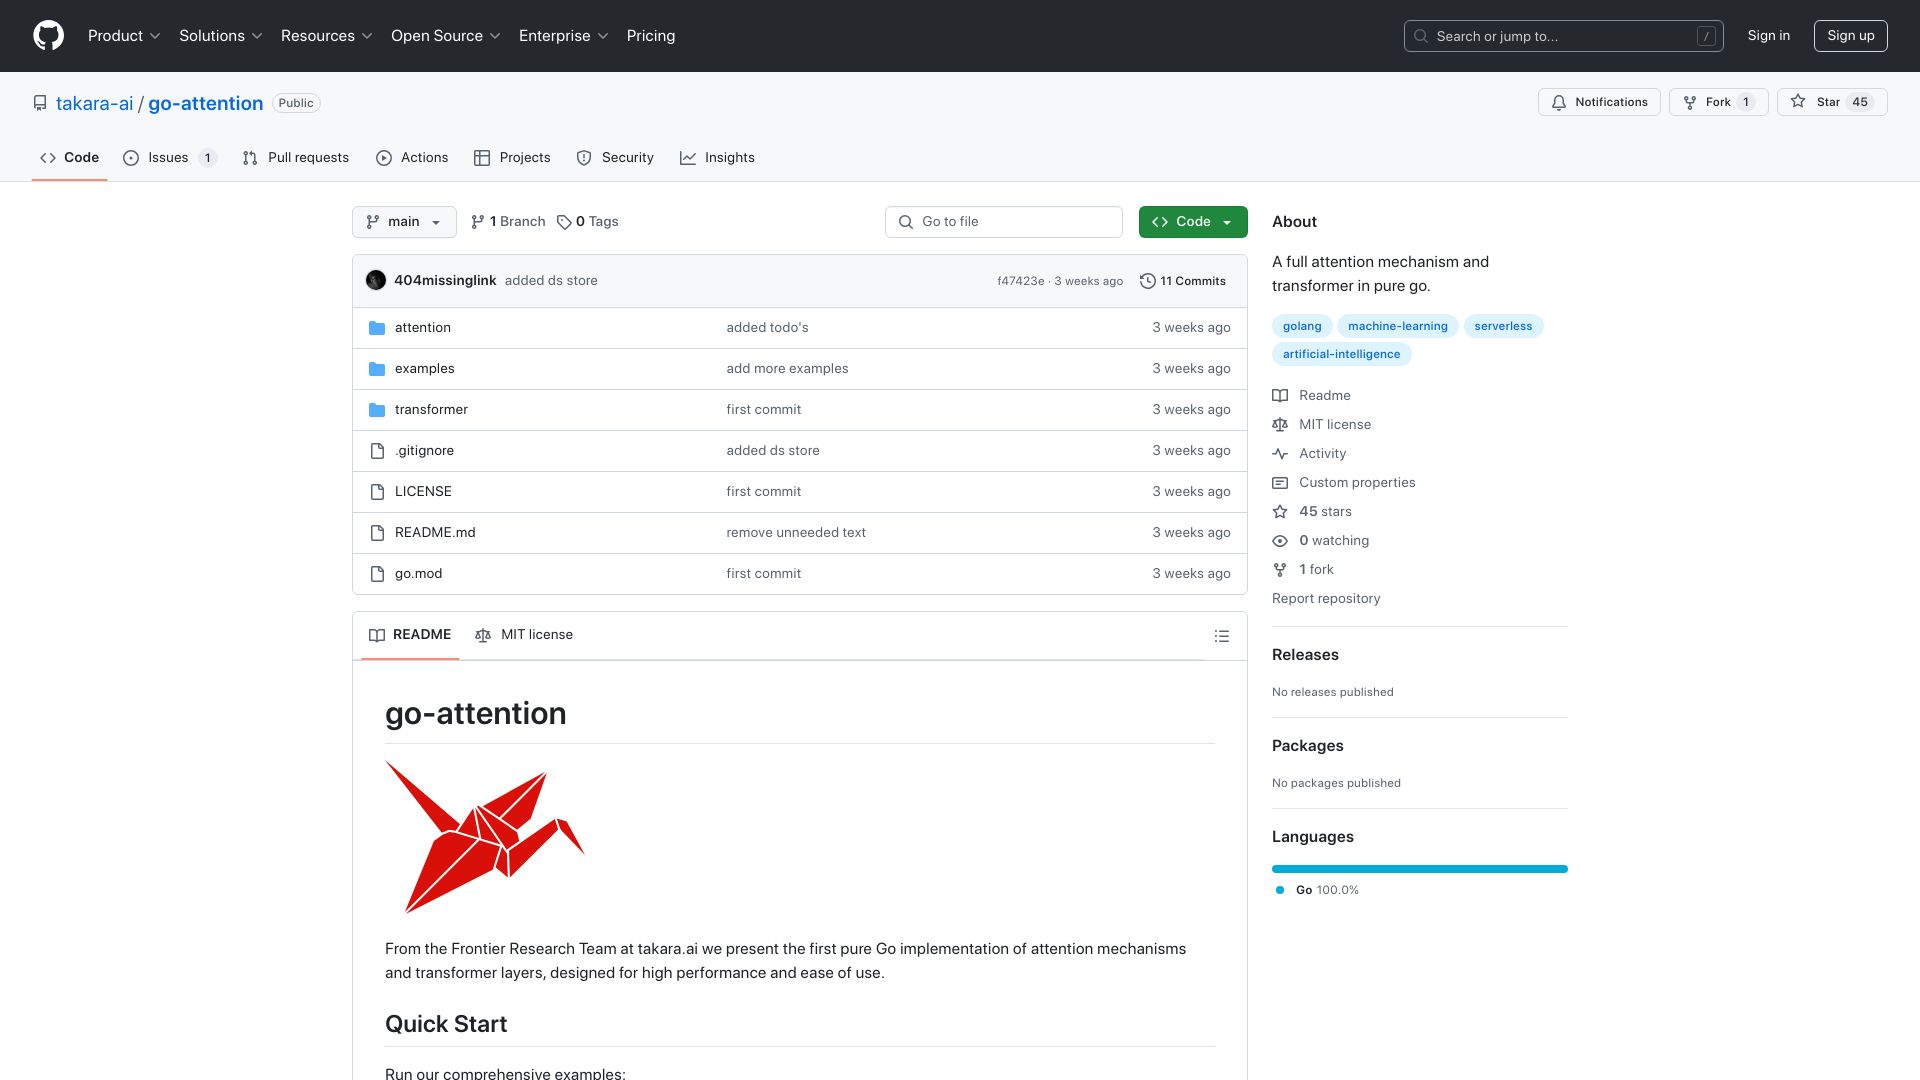Open the README outline list icon

1221,636
